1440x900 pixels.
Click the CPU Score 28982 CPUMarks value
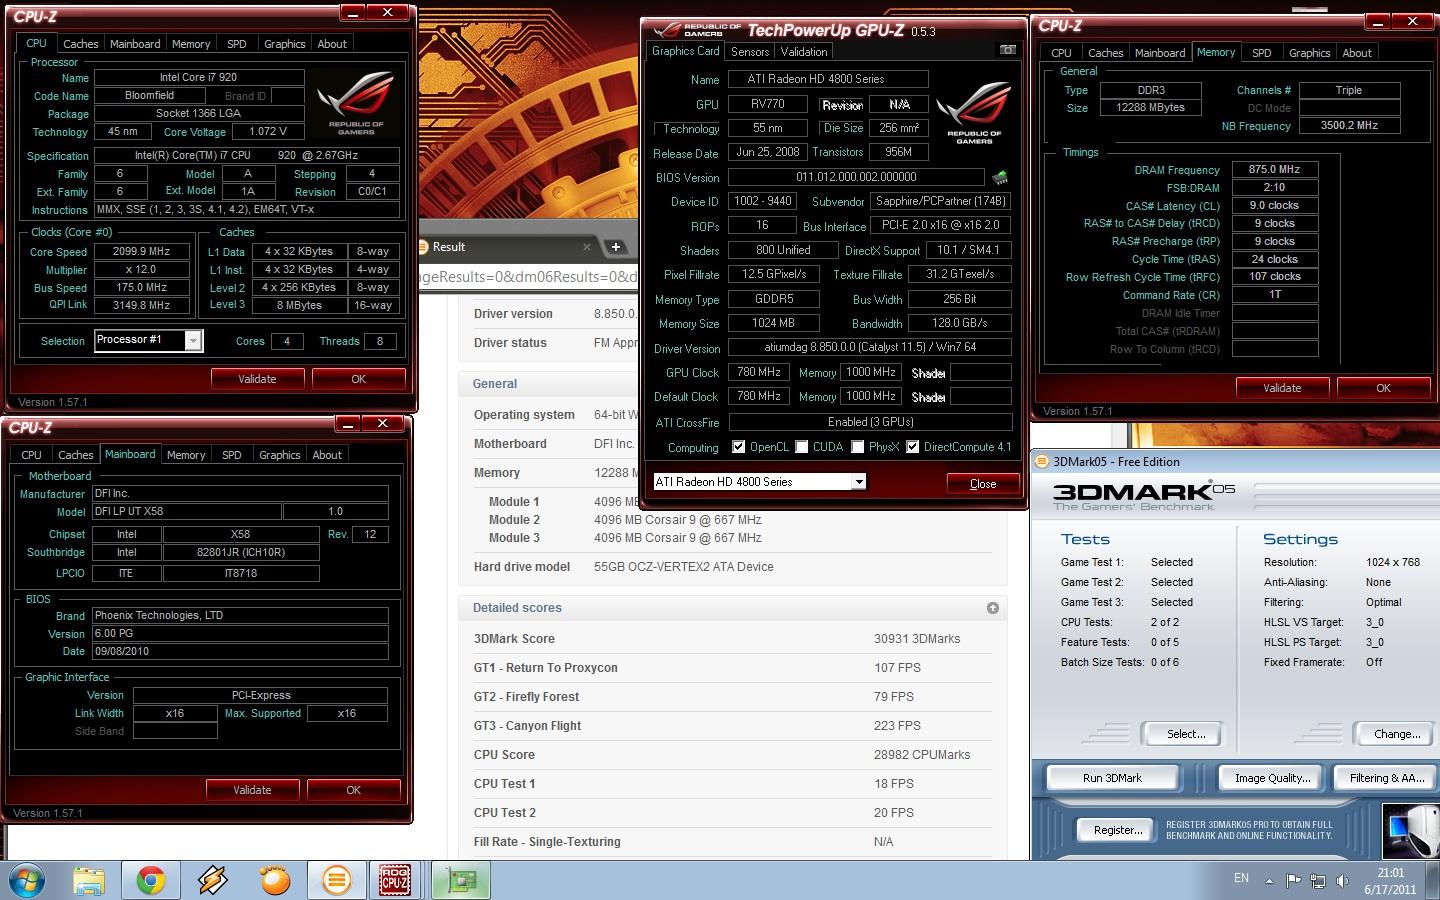click(x=922, y=755)
